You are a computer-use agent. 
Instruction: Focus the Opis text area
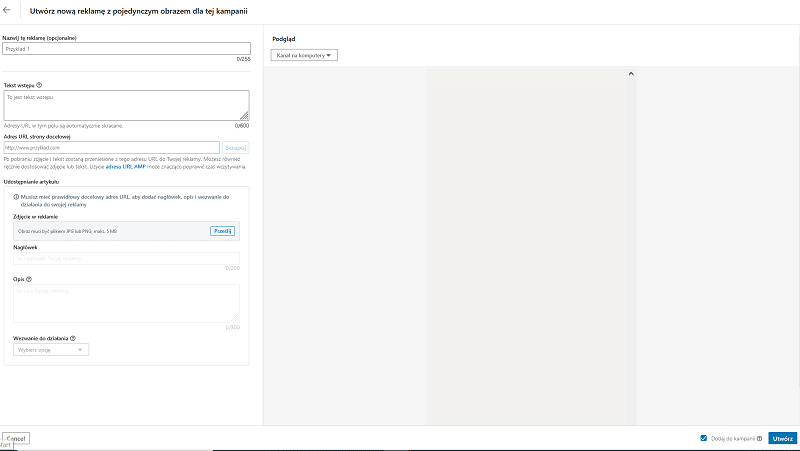pos(127,304)
